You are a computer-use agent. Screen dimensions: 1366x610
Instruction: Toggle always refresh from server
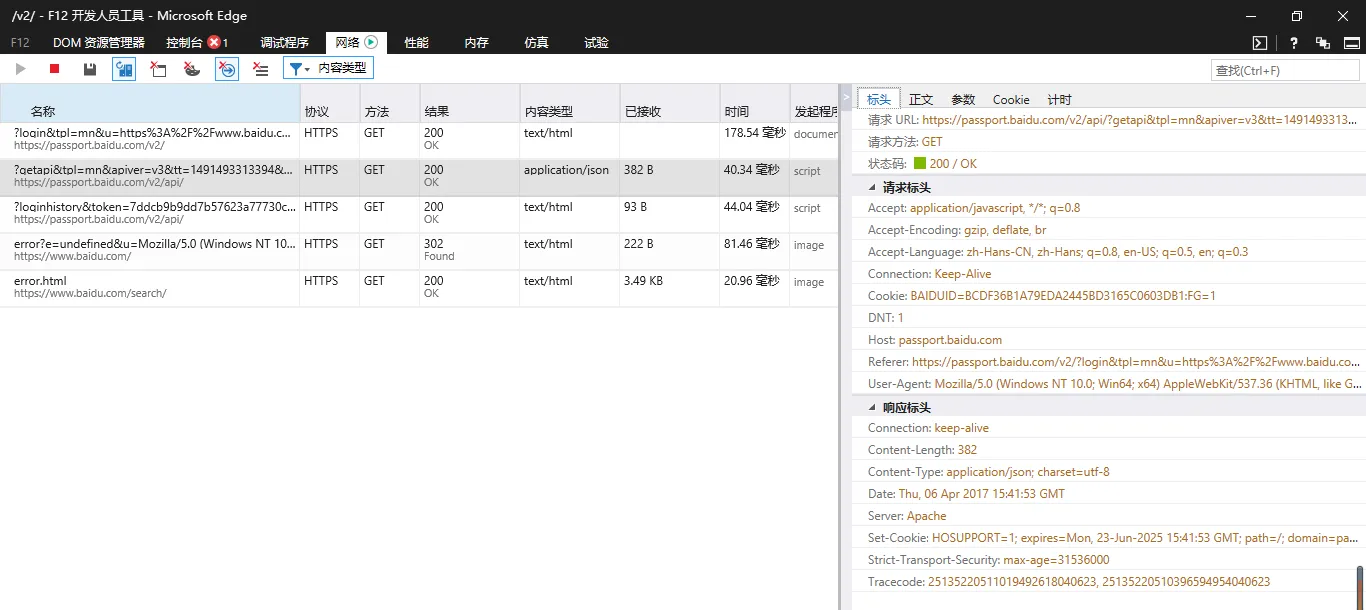pos(124,69)
